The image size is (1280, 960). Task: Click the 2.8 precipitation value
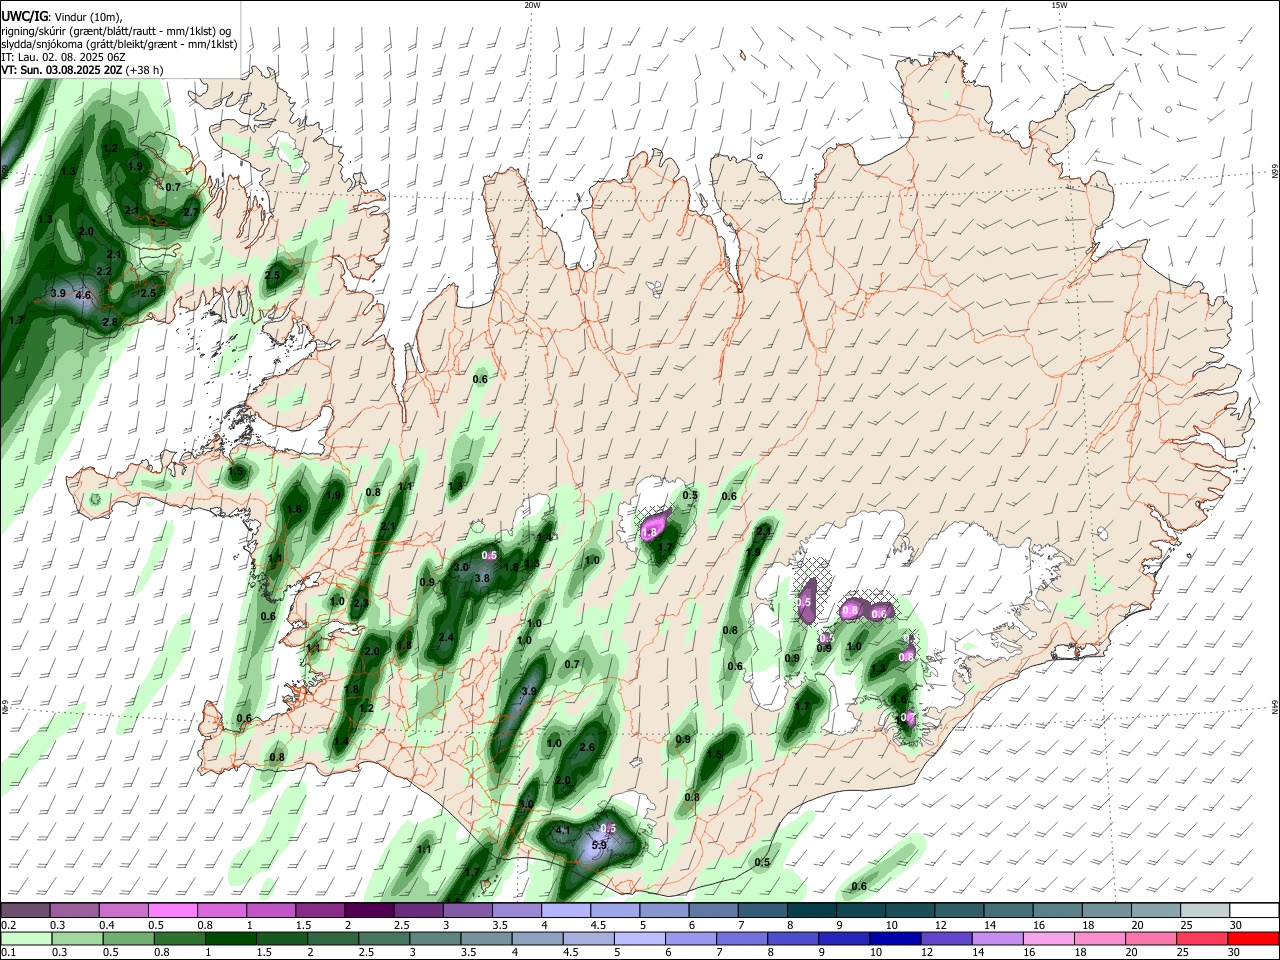110,321
